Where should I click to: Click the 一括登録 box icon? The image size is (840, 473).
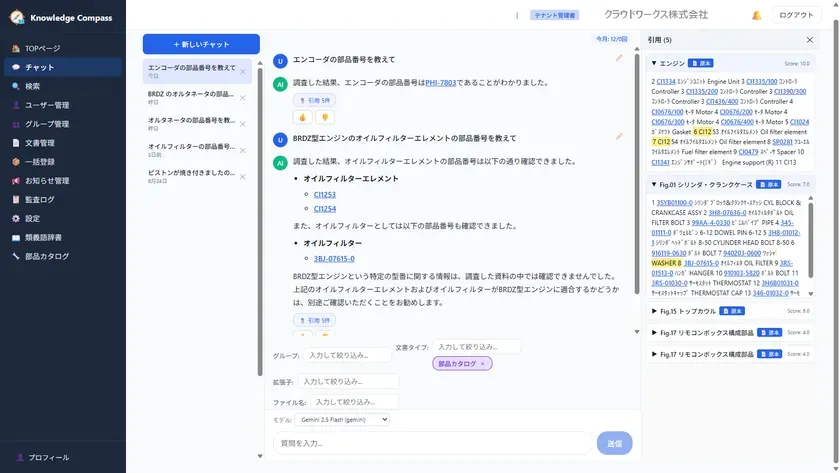coord(16,162)
